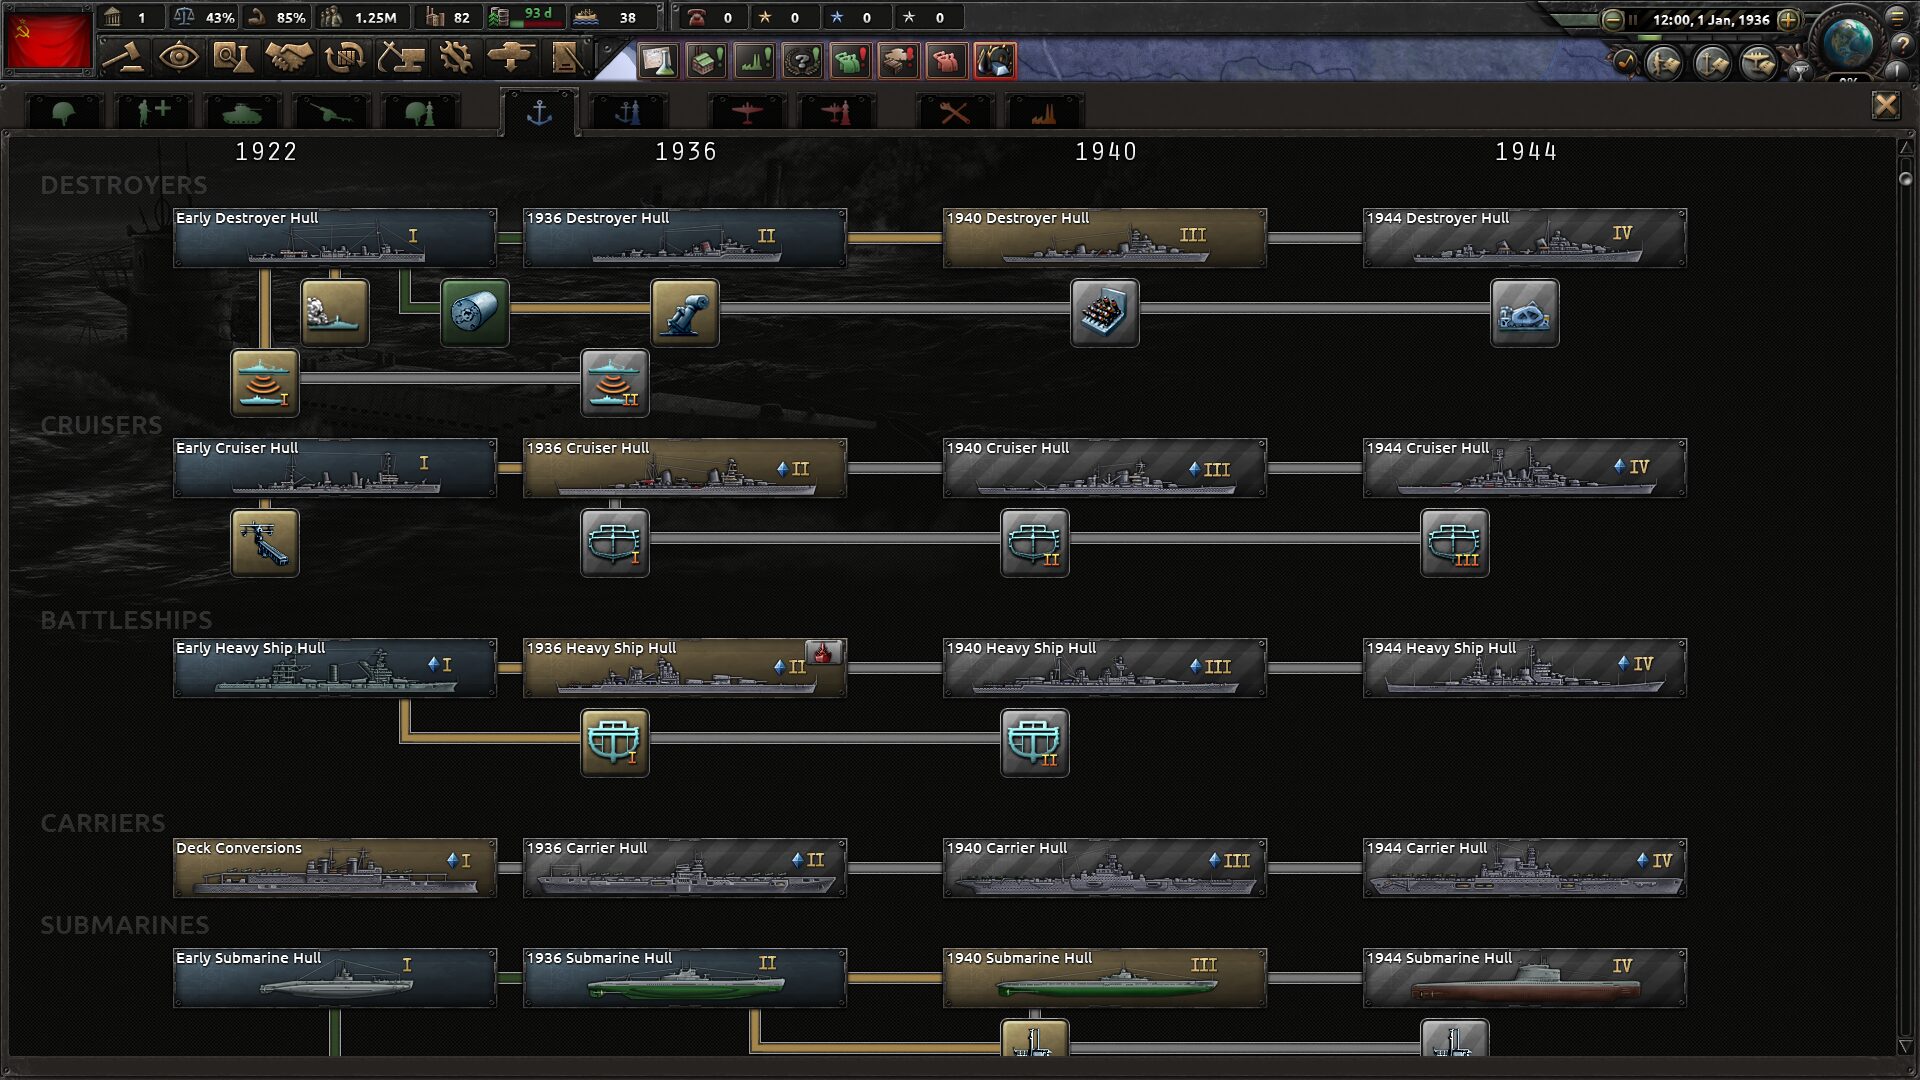
Task: Click the green bar-chart alert icon
Action: 754,60
